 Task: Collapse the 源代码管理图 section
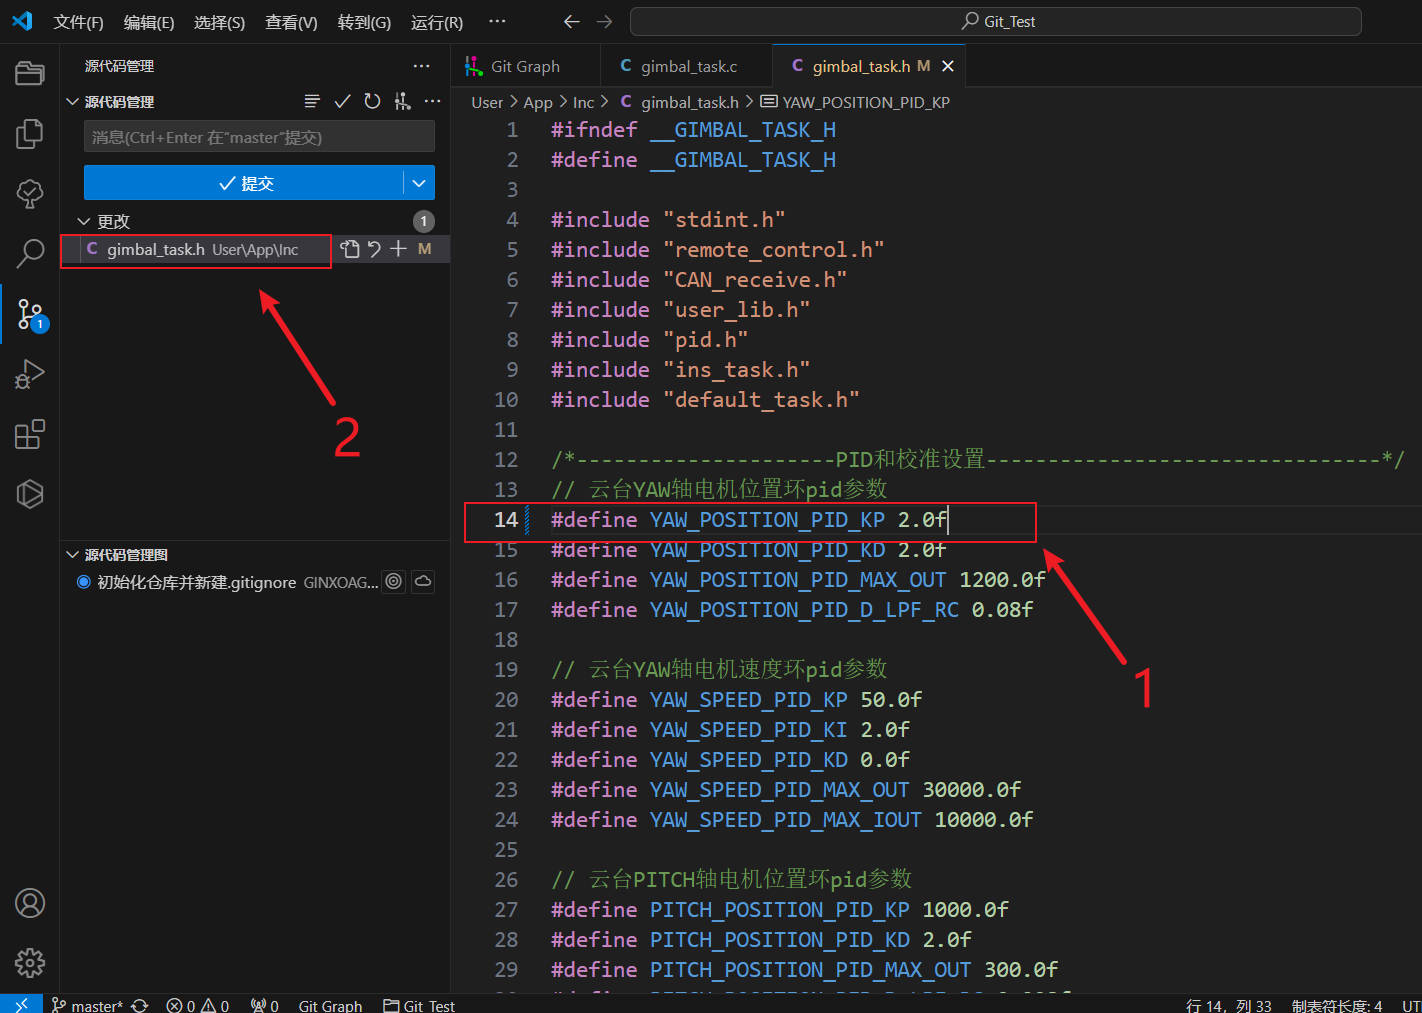pos(72,555)
